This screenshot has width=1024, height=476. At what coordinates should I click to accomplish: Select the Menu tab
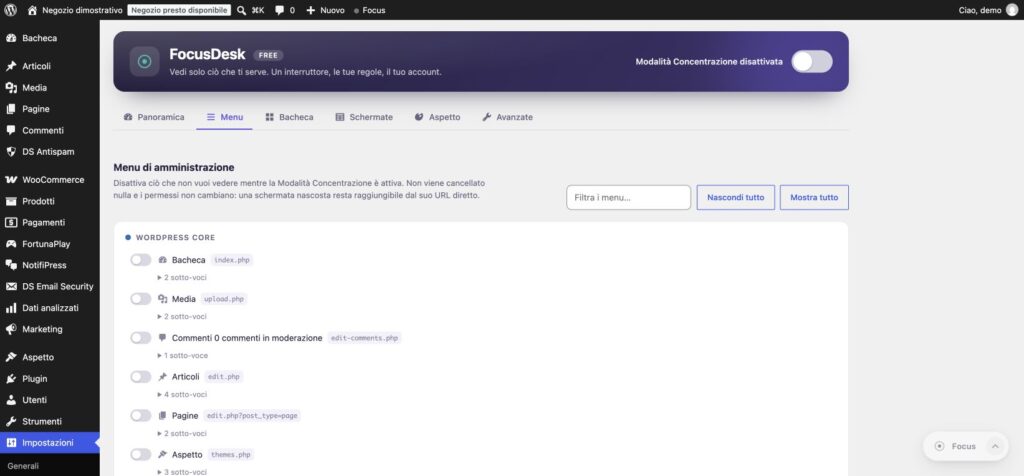pyautogui.click(x=225, y=118)
